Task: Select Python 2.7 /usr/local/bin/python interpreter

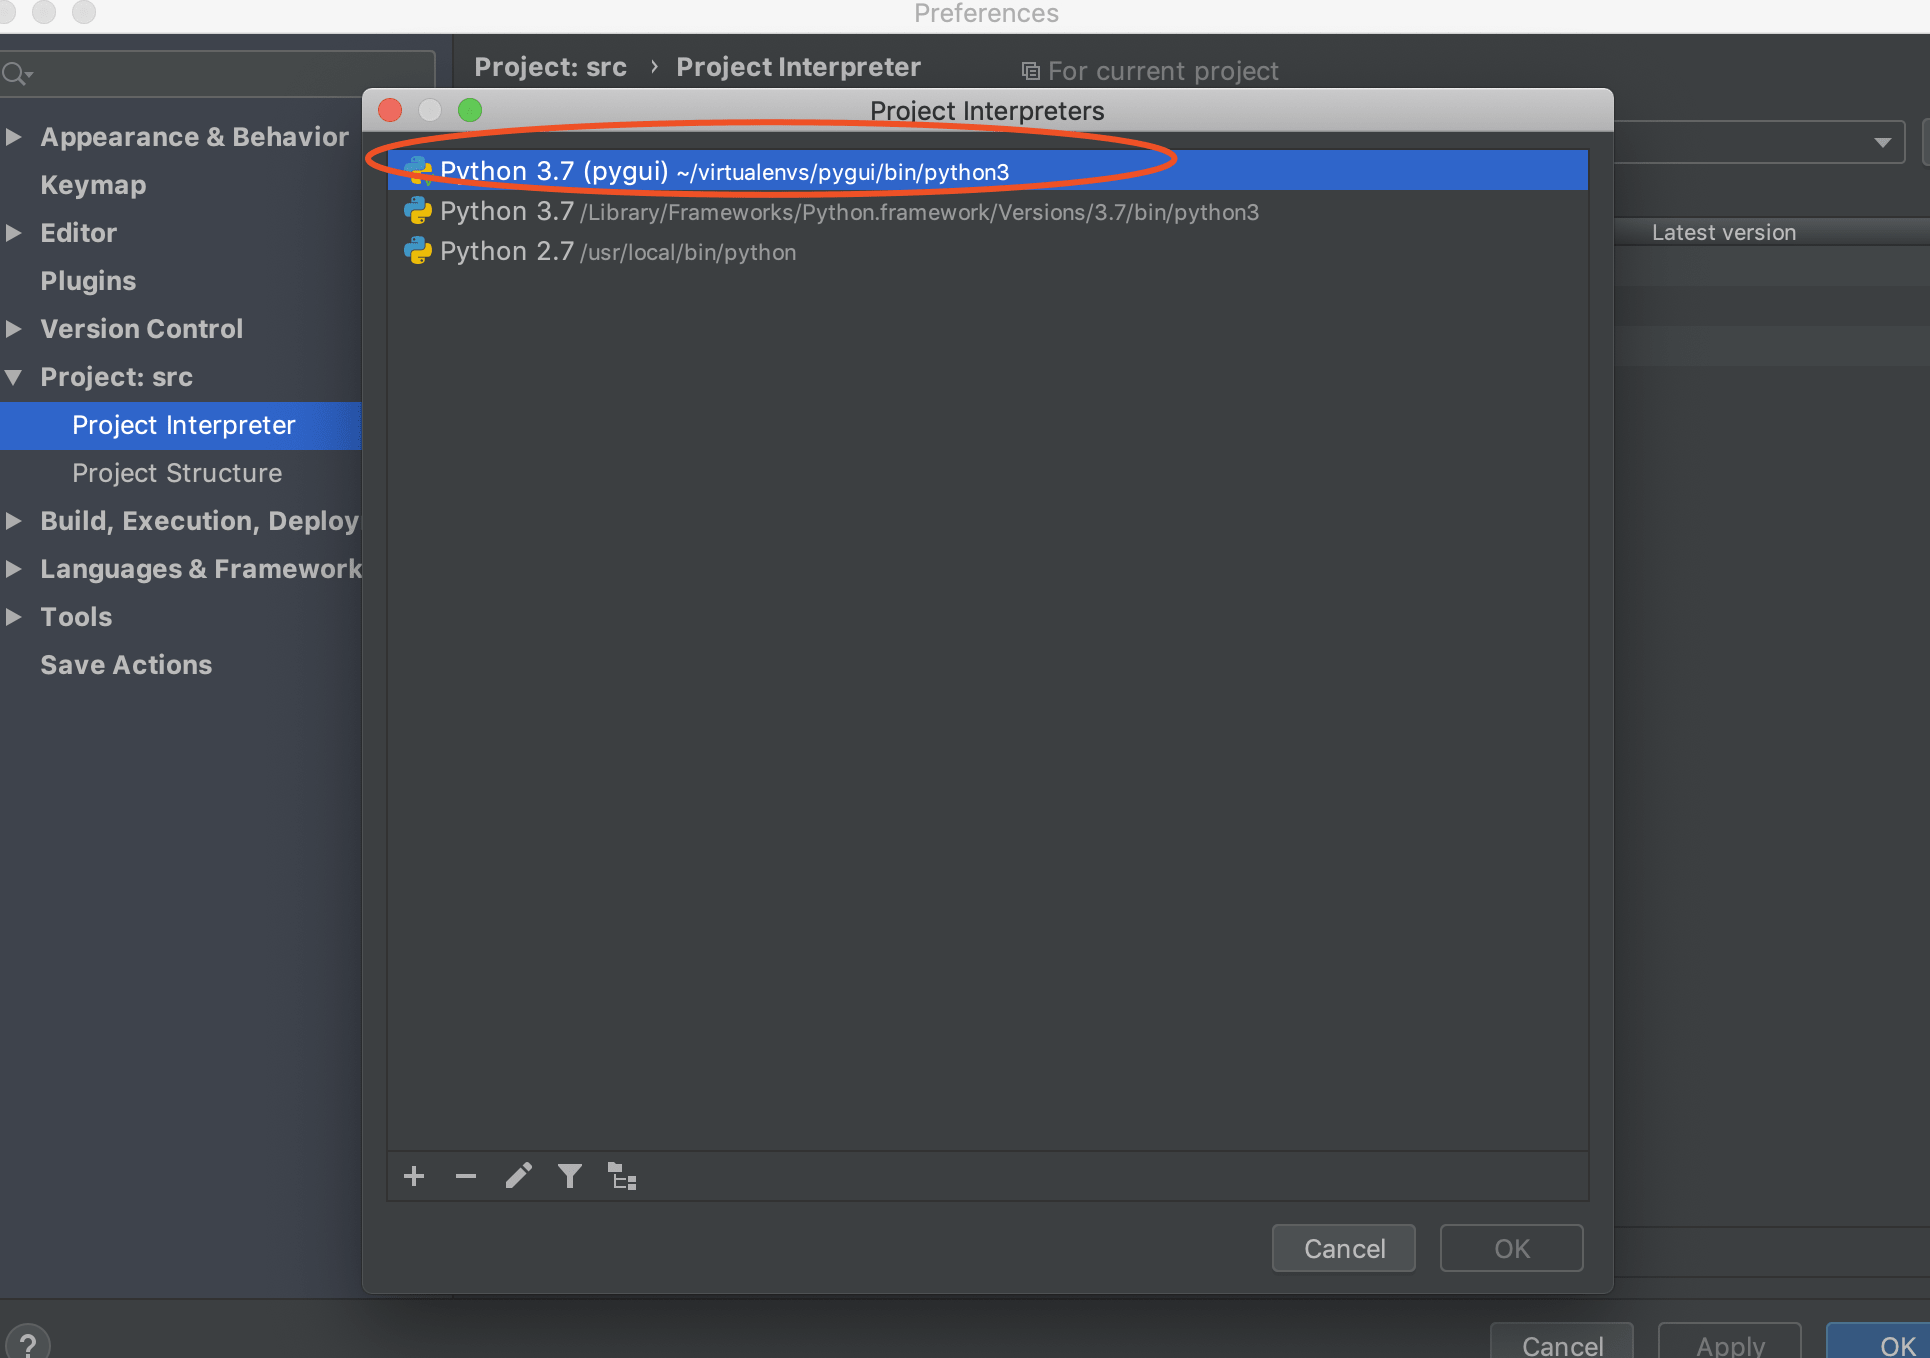Action: tap(987, 251)
